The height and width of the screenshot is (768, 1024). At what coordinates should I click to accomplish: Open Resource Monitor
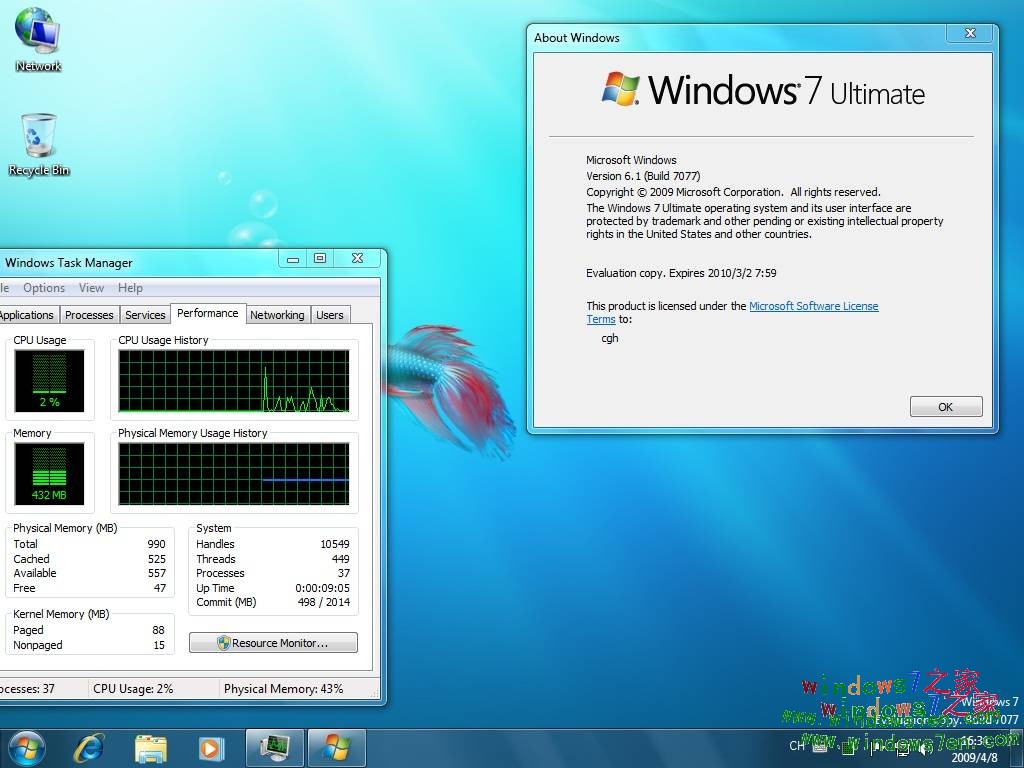[273, 642]
